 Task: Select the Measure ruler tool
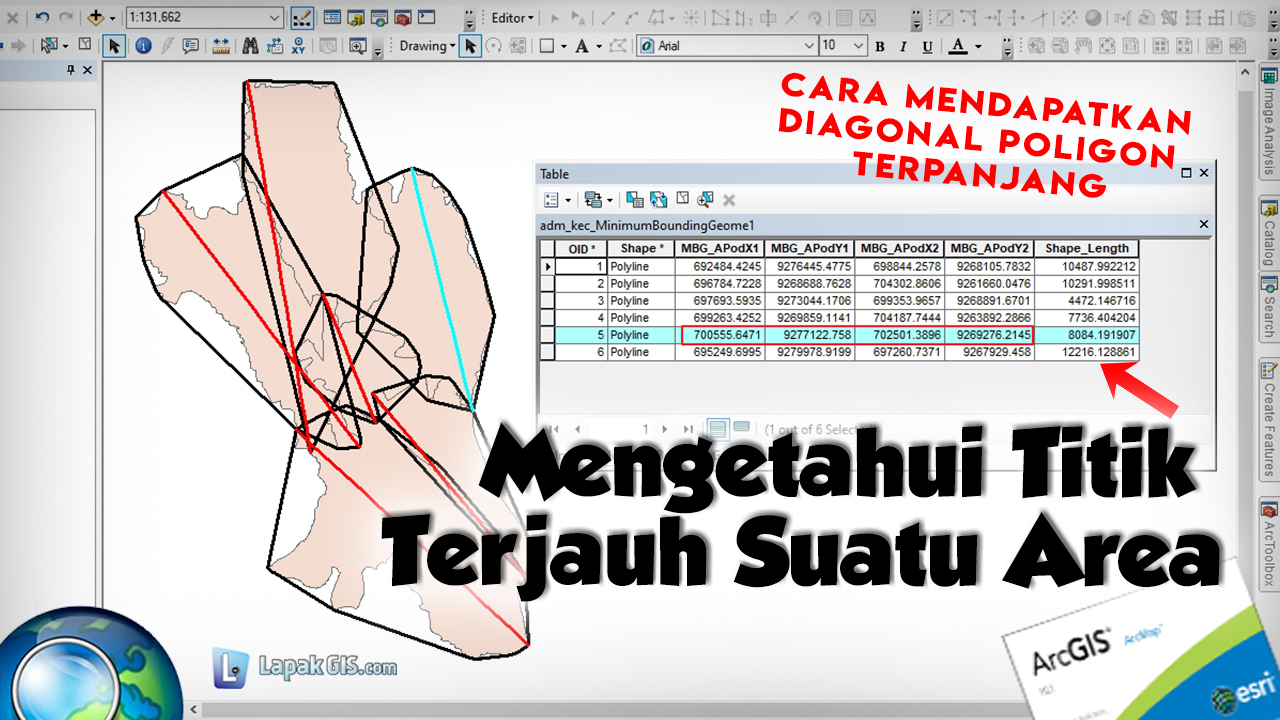221,46
